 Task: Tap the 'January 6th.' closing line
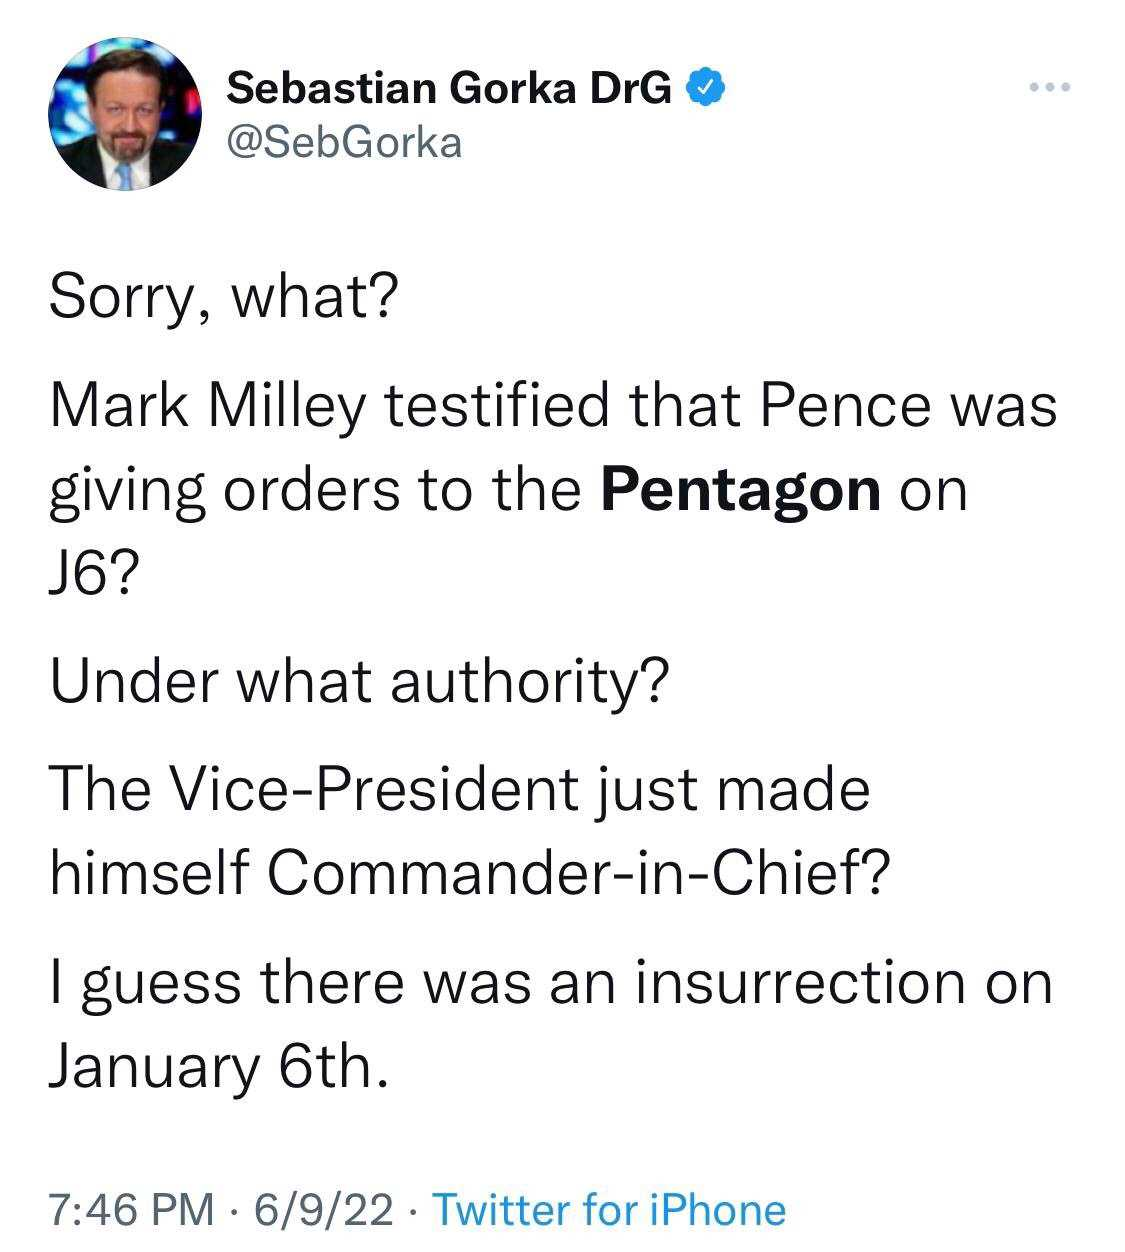[218, 1067]
